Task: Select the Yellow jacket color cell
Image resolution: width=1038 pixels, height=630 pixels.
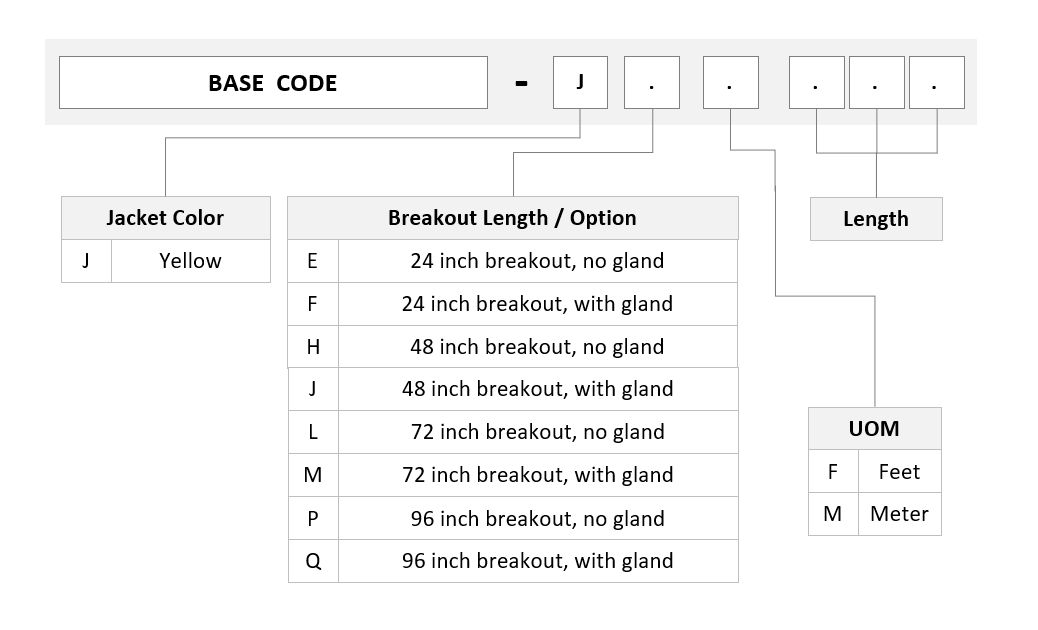Action: tap(191, 261)
